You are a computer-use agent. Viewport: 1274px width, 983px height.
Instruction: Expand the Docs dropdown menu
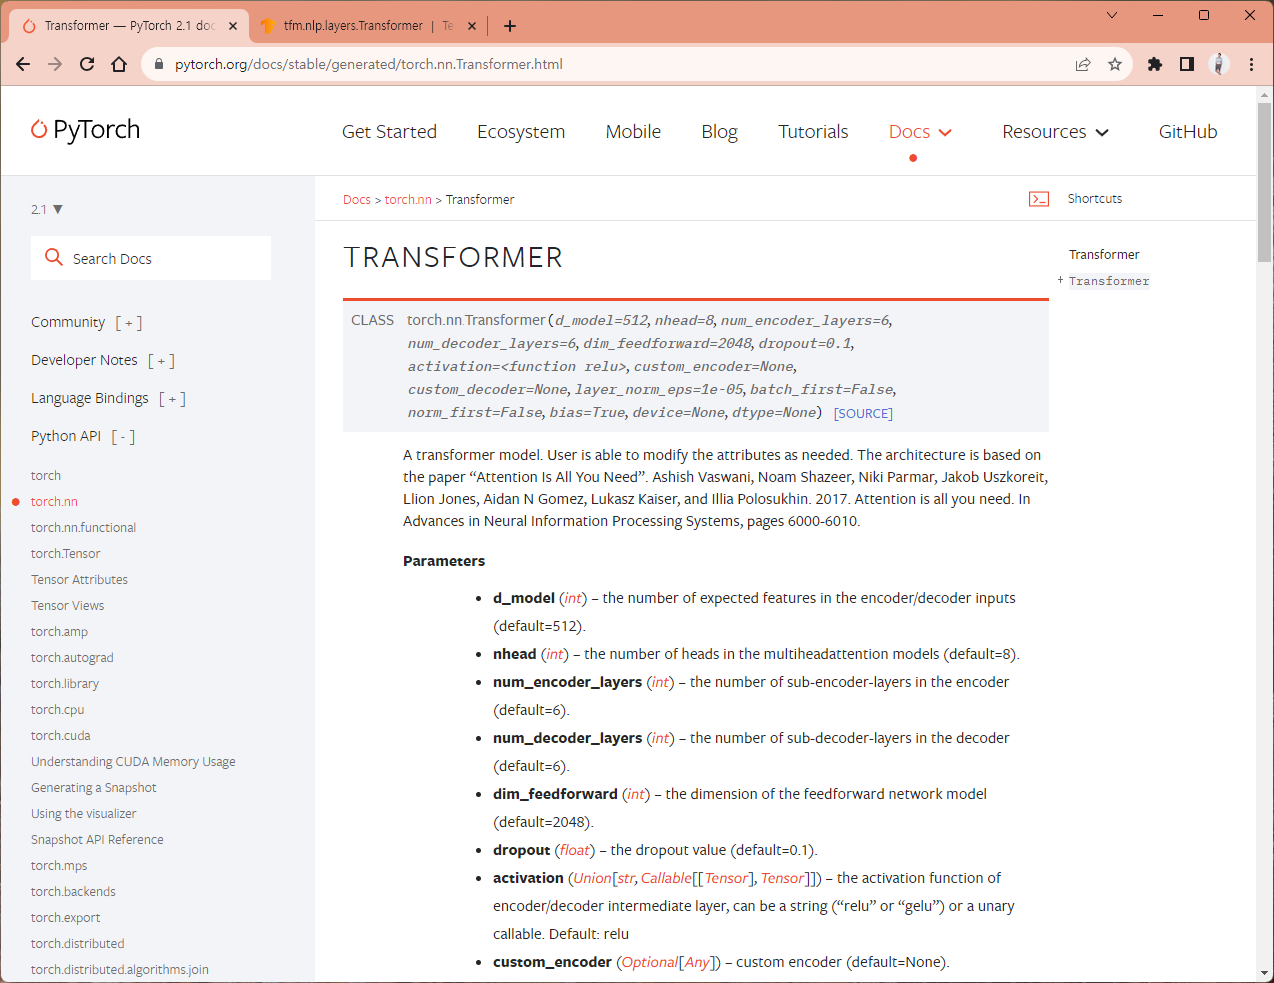(920, 132)
